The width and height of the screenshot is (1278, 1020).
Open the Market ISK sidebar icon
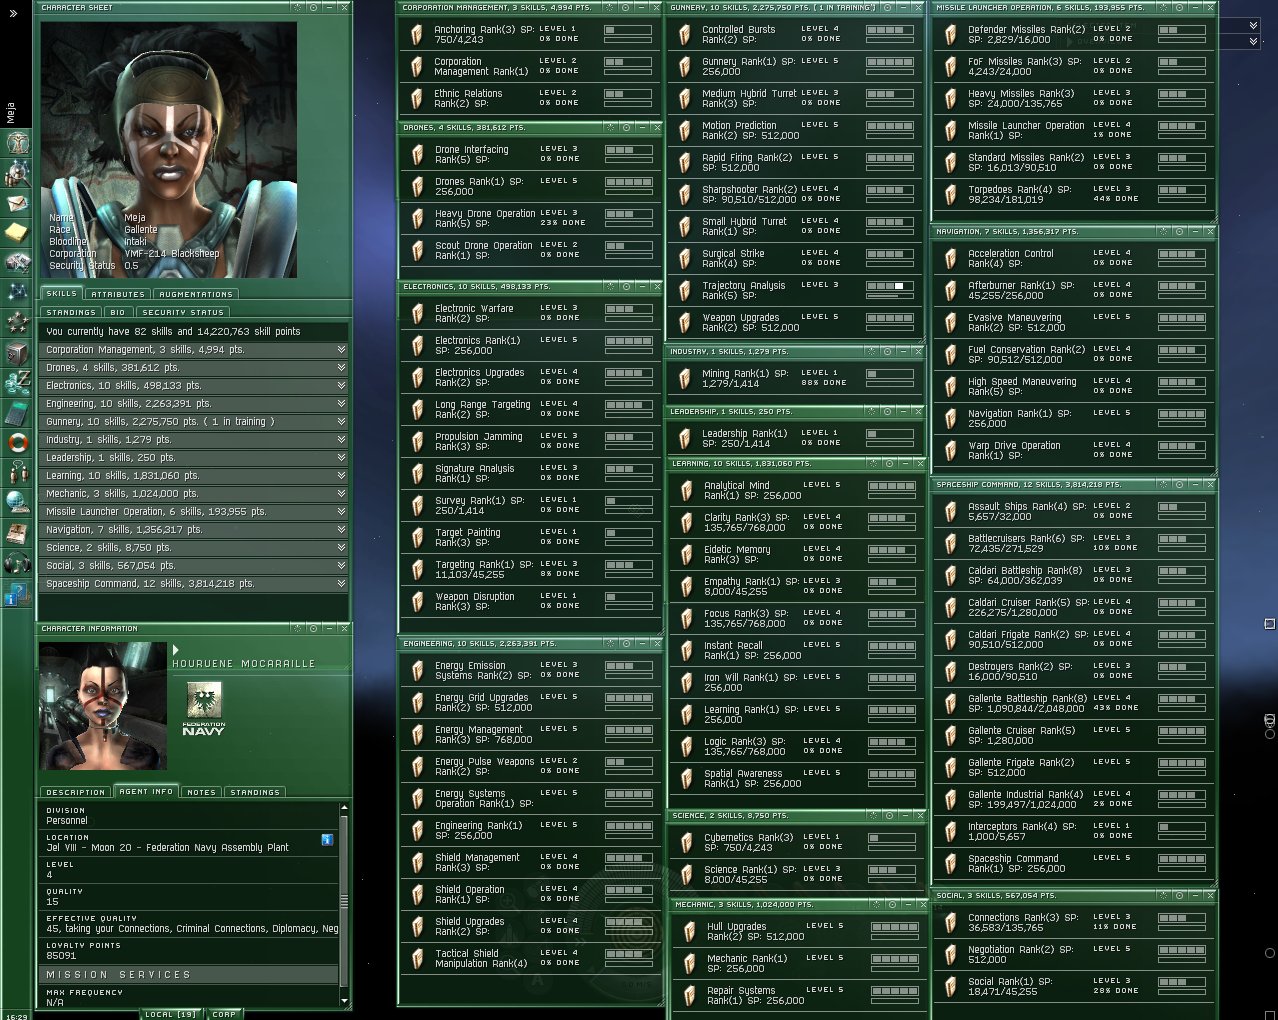click(17, 383)
